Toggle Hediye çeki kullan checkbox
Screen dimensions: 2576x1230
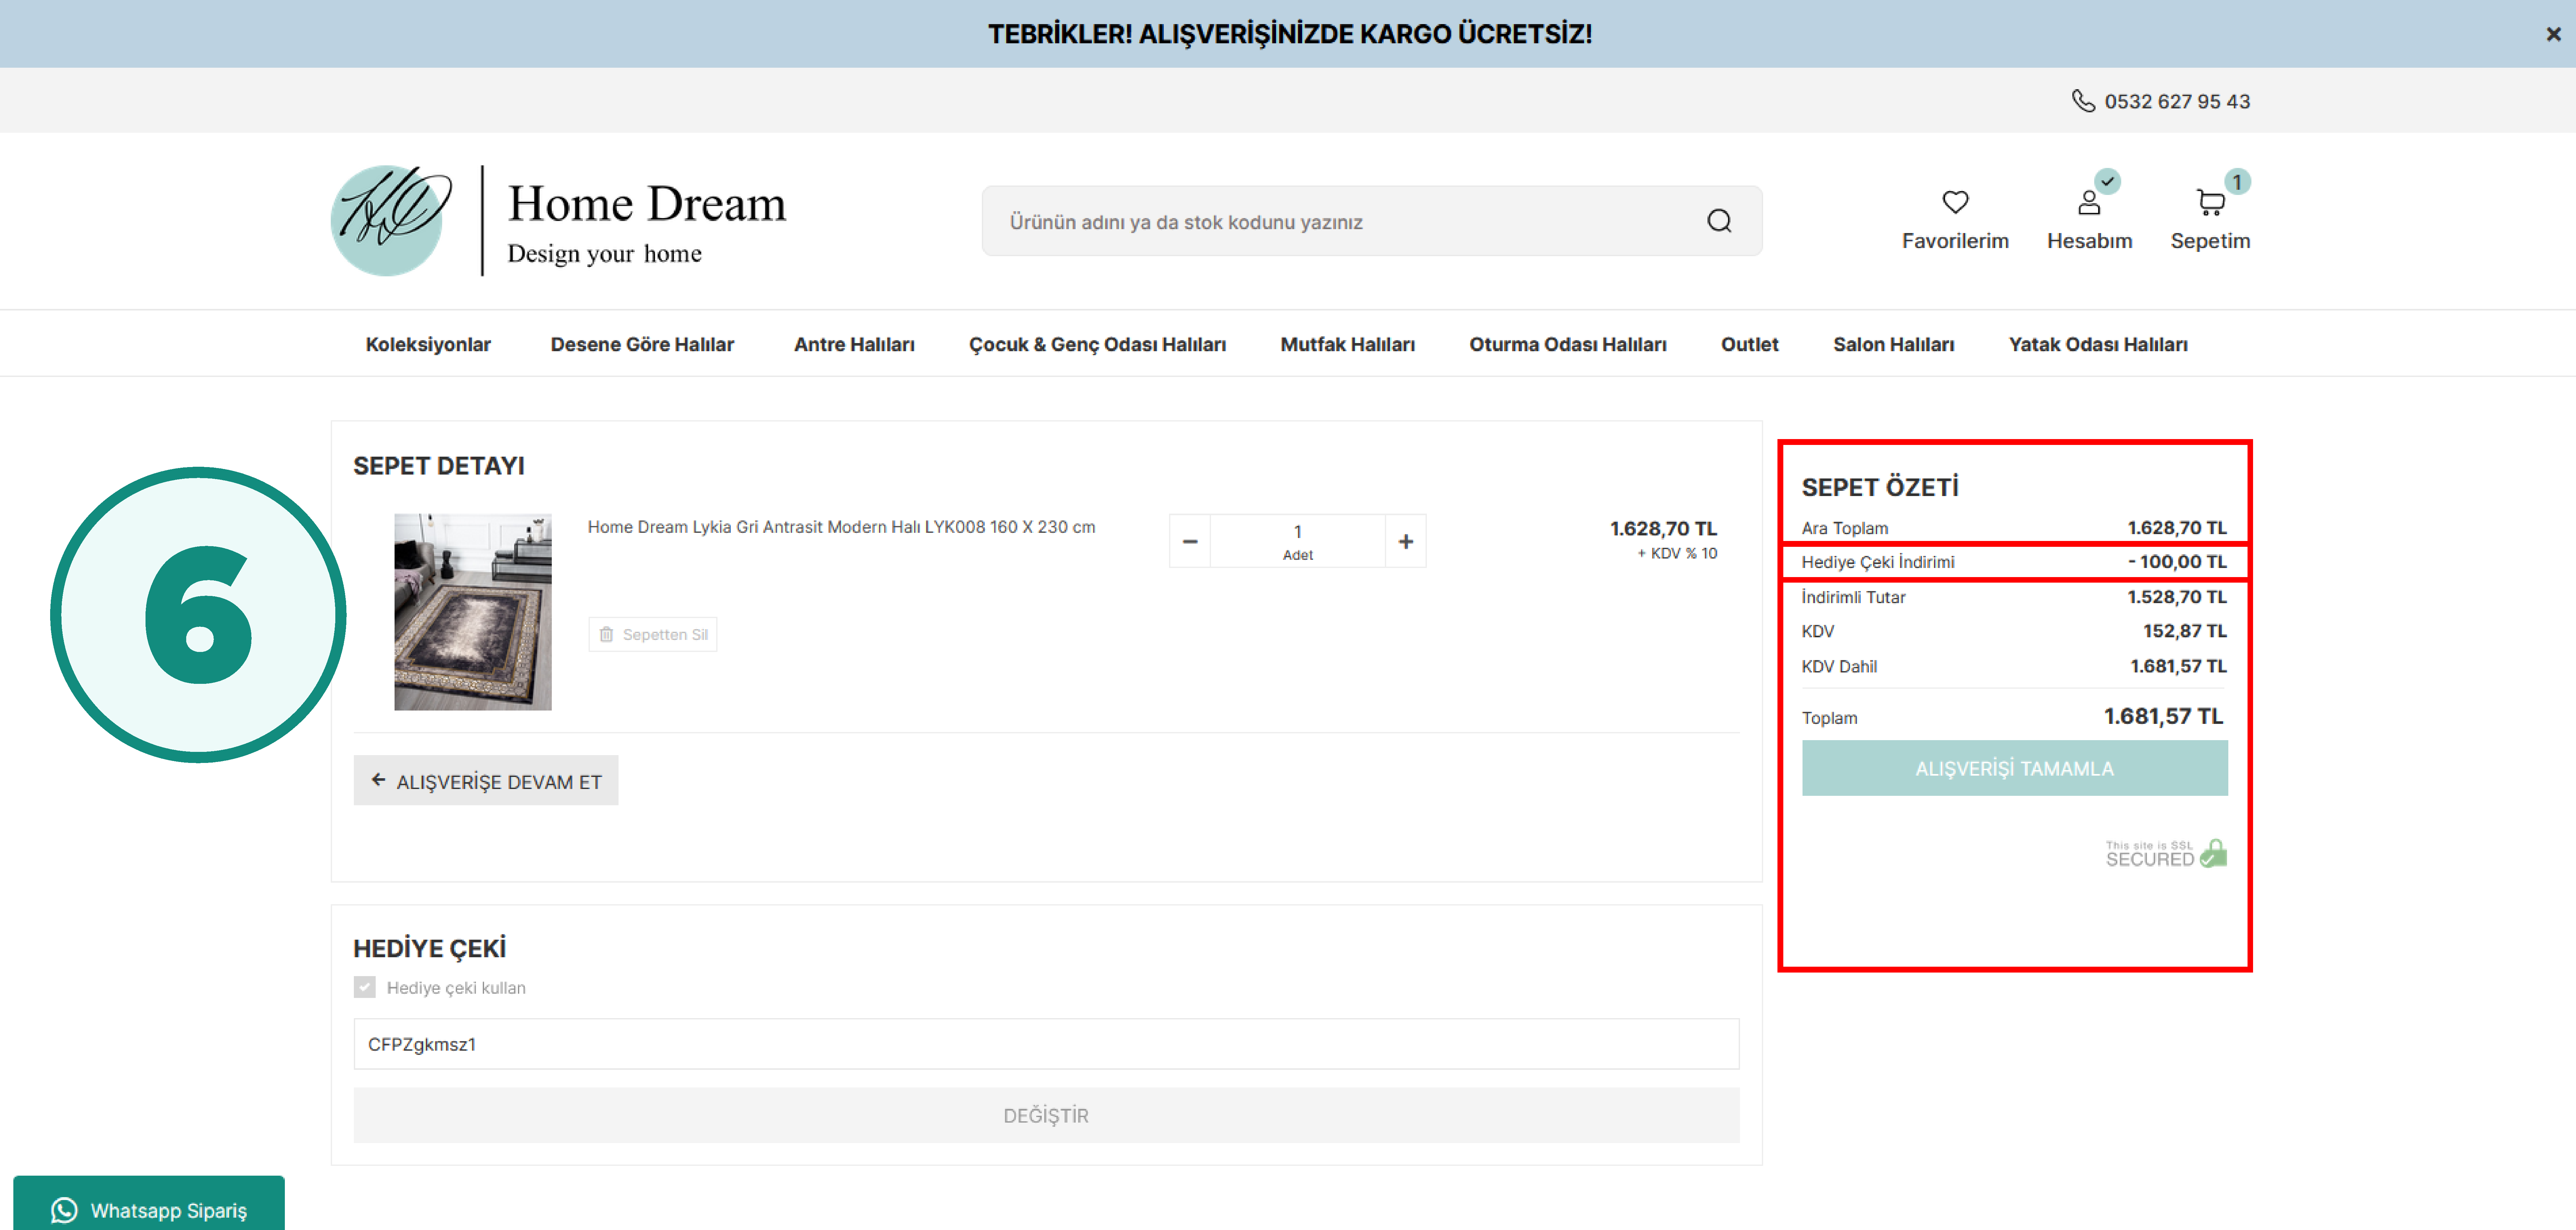click(x=365, y=987)
